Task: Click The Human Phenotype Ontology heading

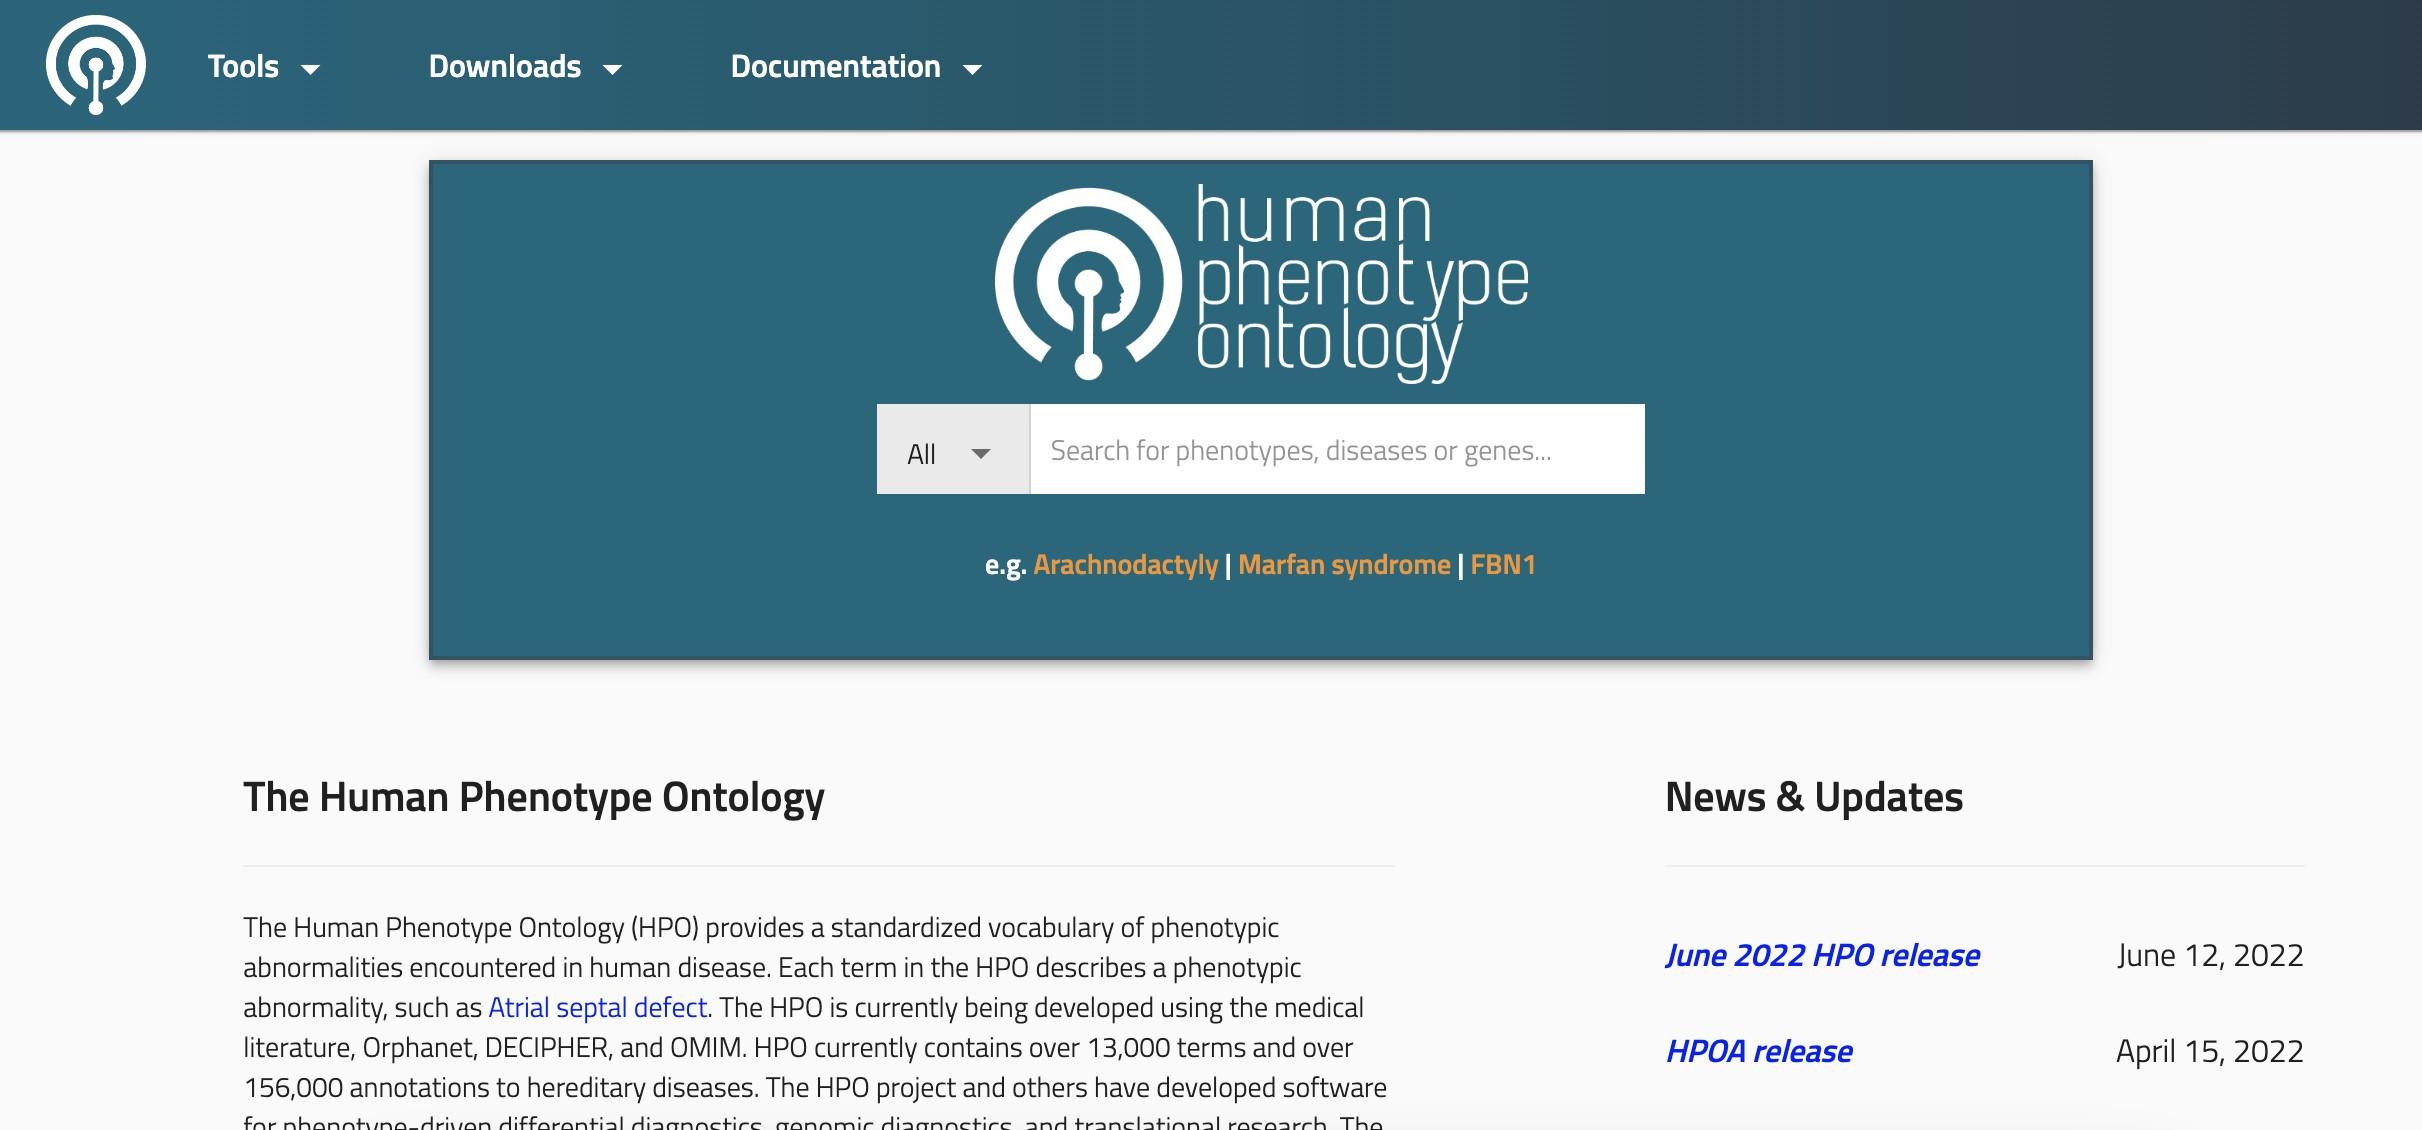Action: [x=534, y=798]
